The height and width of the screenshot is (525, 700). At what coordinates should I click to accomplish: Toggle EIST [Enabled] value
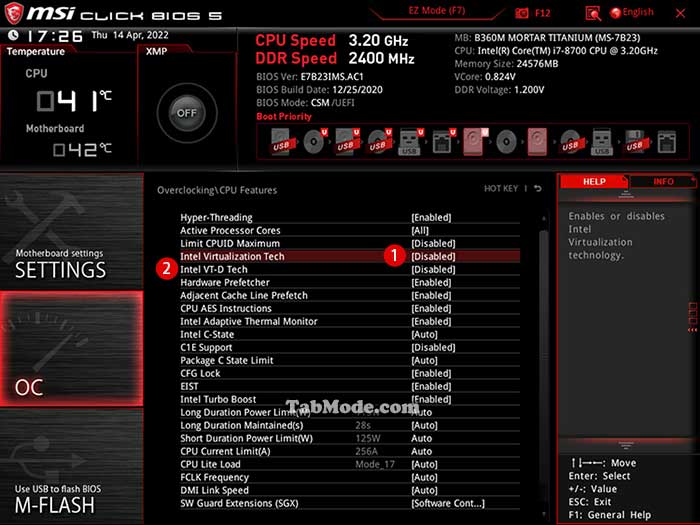pos(431,386)
